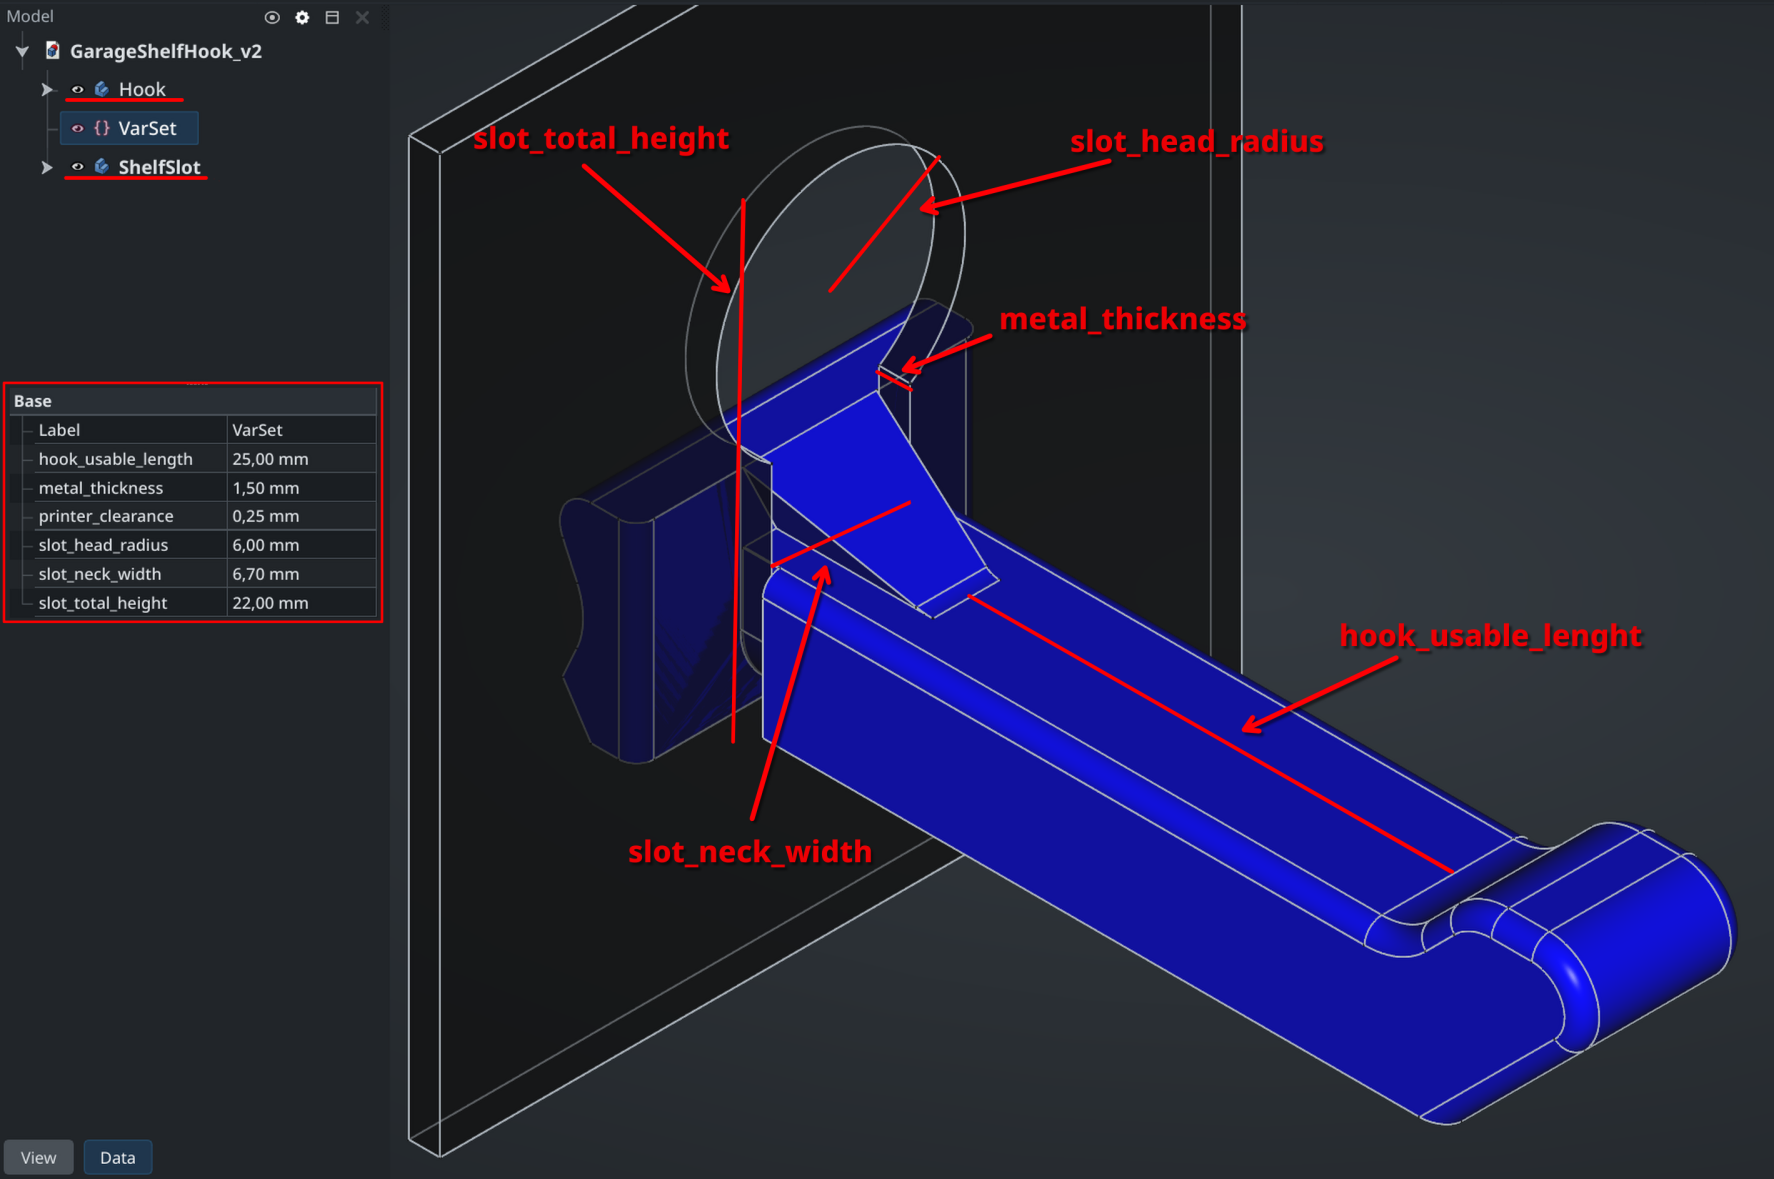Select the VarSet tree item
The width and height of the screenshot is (1774, 1179).
[x=147, y=128]
